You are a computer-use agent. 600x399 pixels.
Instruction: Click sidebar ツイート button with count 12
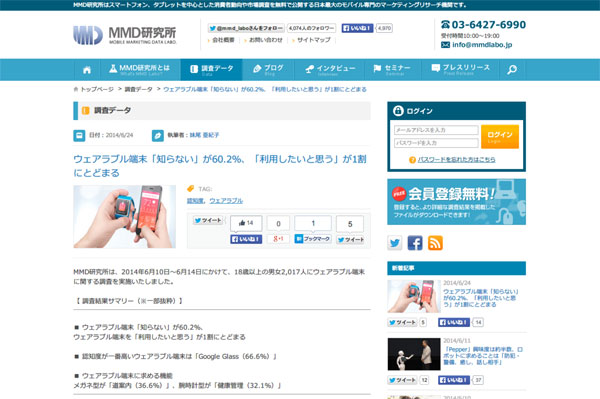pos(402,380)
